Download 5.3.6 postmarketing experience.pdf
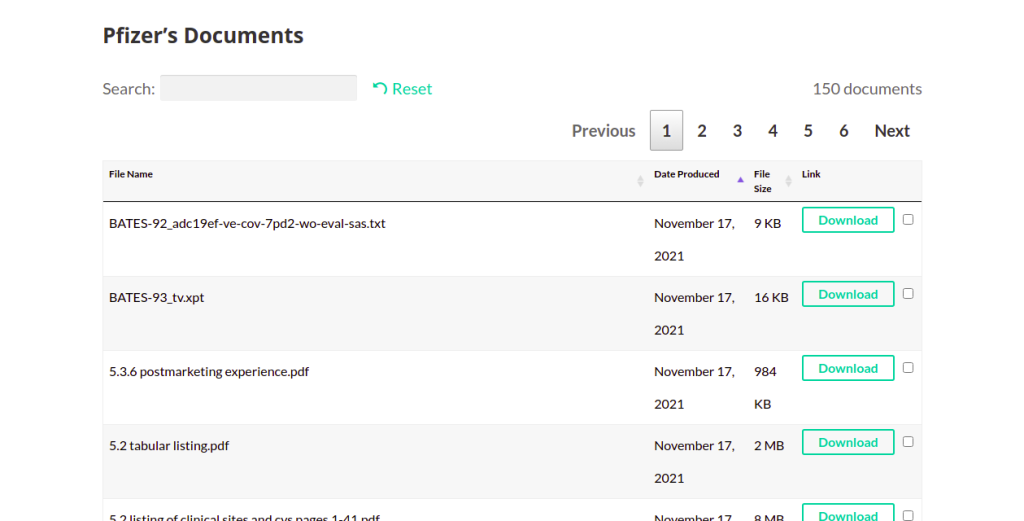Viewport: 1024px width, 521px height. (x=848, y=368)
